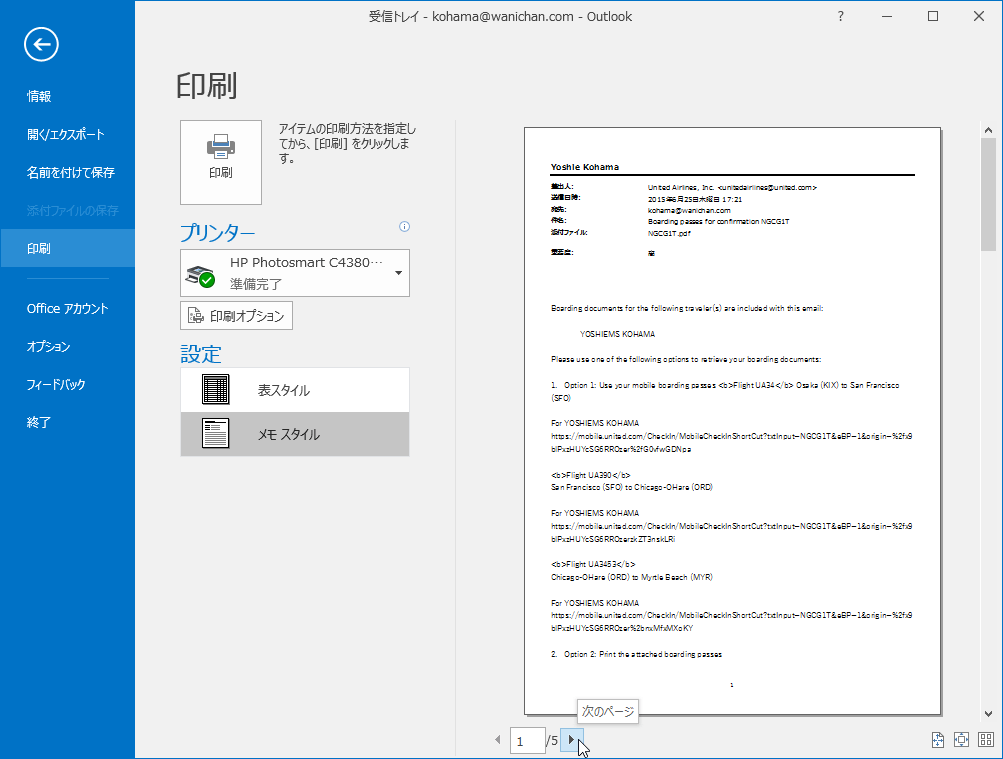The height and width of the screenshot is (759, 1003).
Task: Click the 設定 heading text
Action: [x=201, y=354]
